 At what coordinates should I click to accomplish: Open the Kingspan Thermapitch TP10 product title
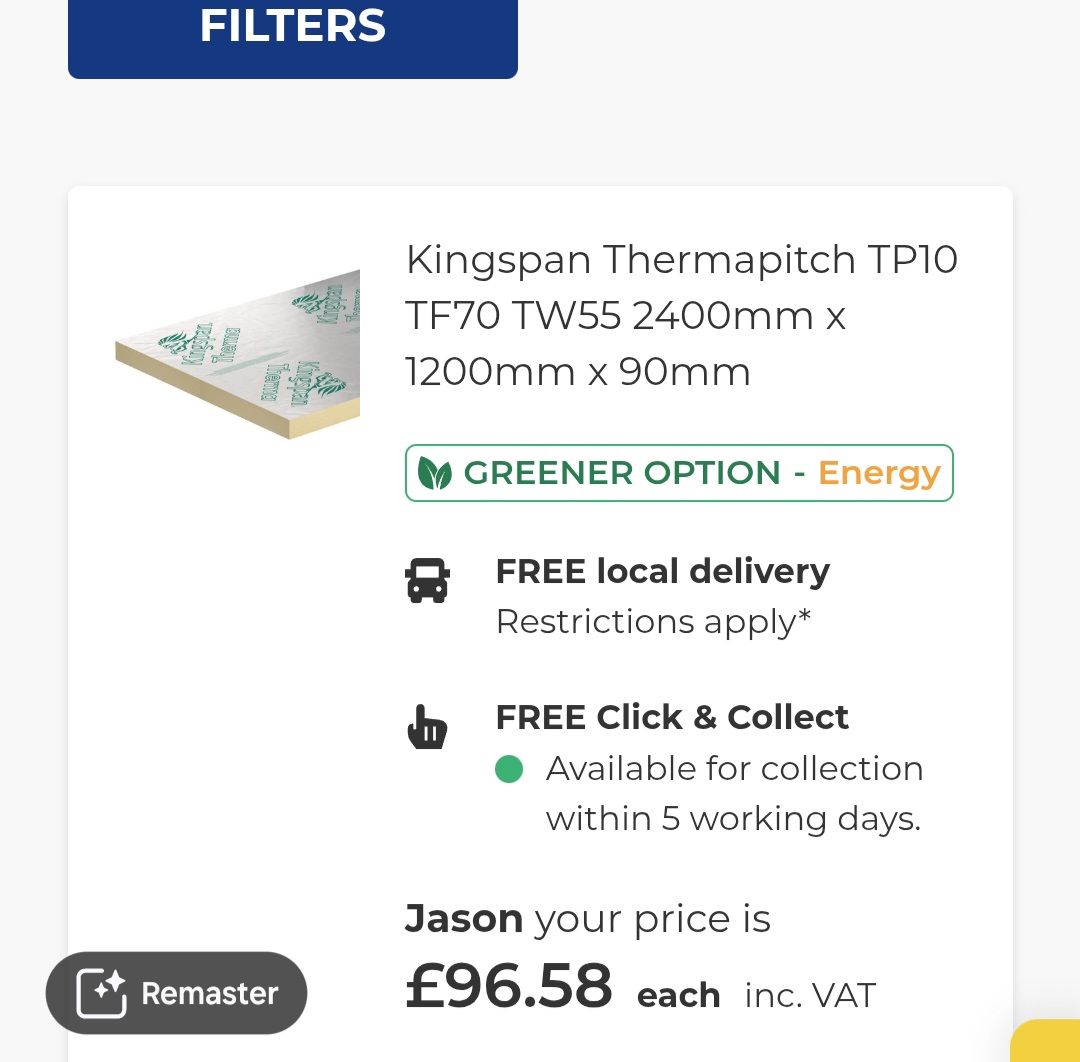681,316
